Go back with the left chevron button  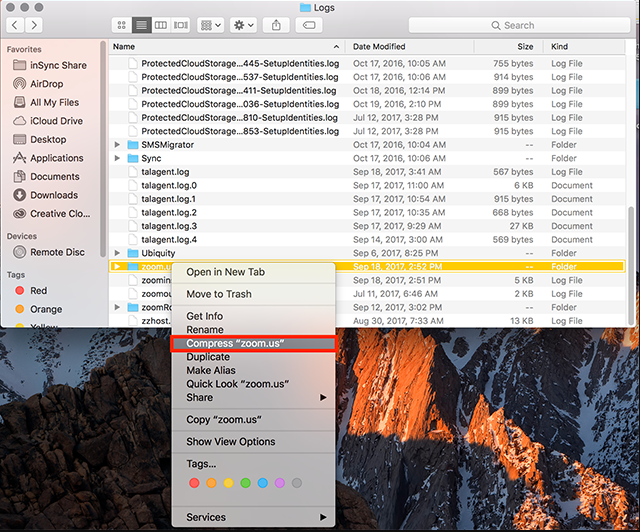(x=15, y=25)
